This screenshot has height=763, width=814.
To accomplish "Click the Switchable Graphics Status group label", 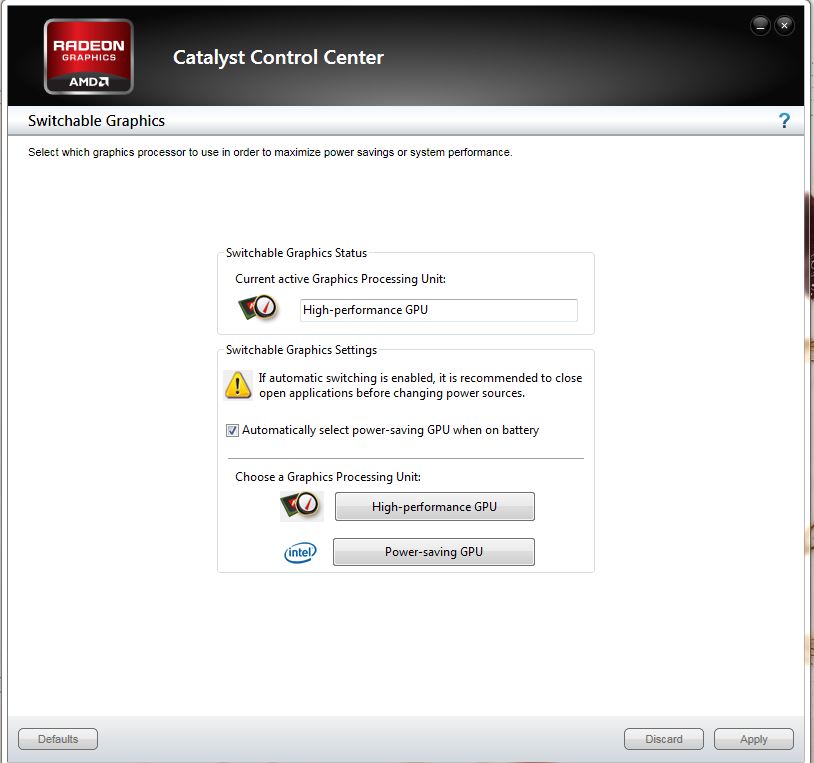I will (x=296, y=253).
